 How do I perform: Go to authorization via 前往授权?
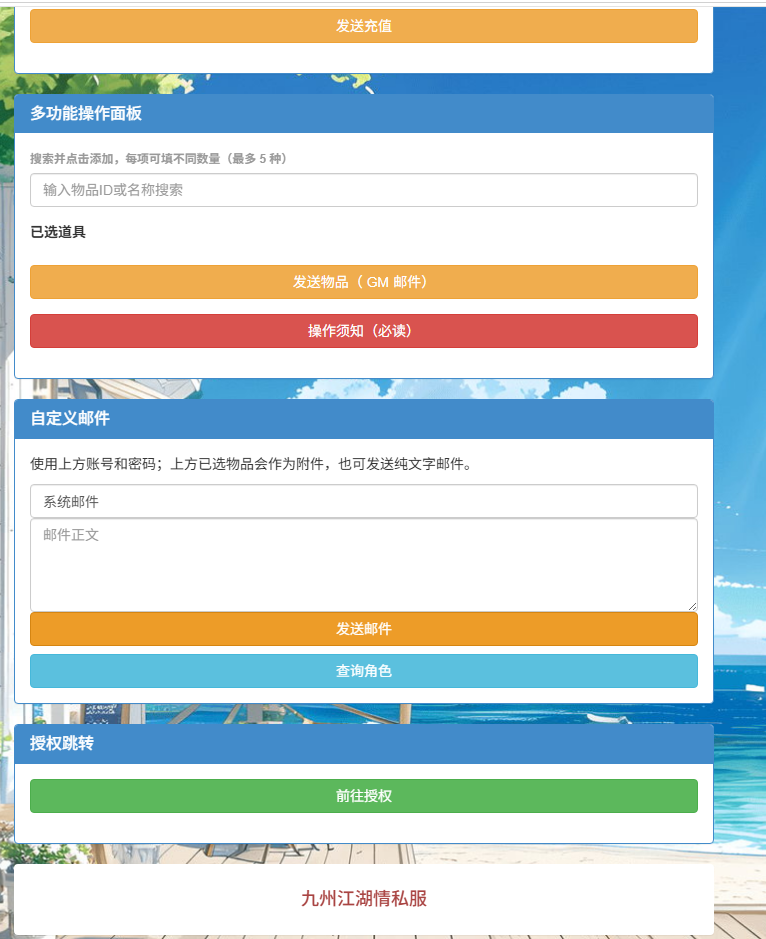tap(364, 796)
